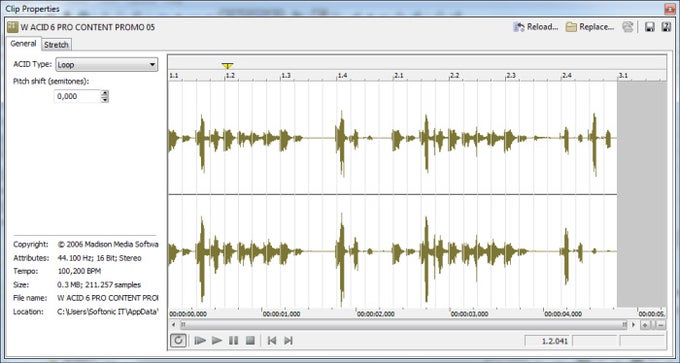
Task: Click the empty selection length field
Action: coord(642,341)
